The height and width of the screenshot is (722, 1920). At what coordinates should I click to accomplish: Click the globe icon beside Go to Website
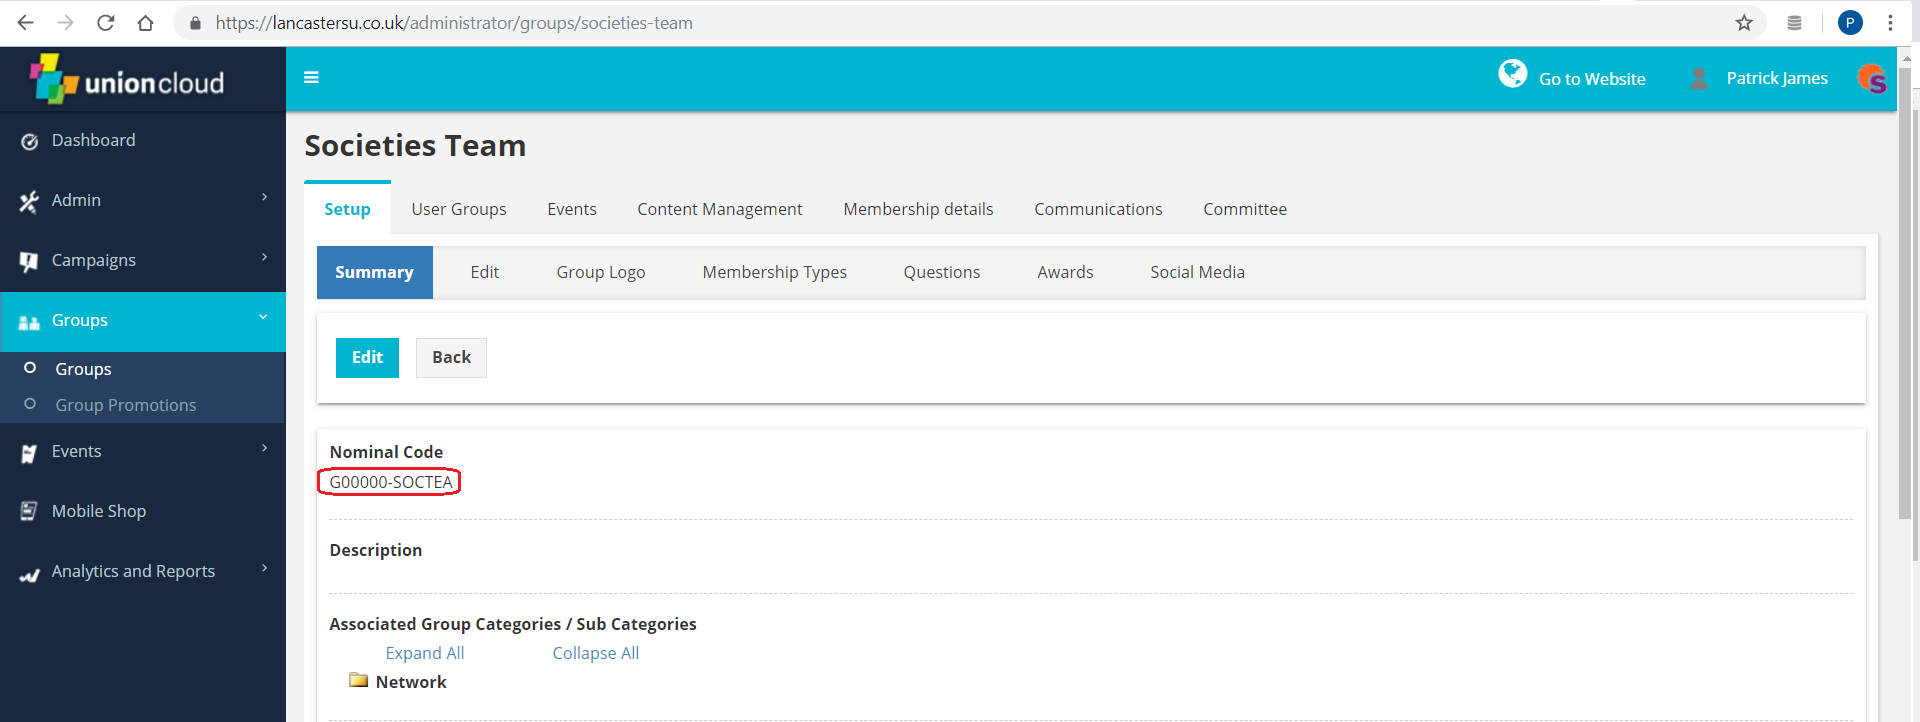click(1512, 74)
